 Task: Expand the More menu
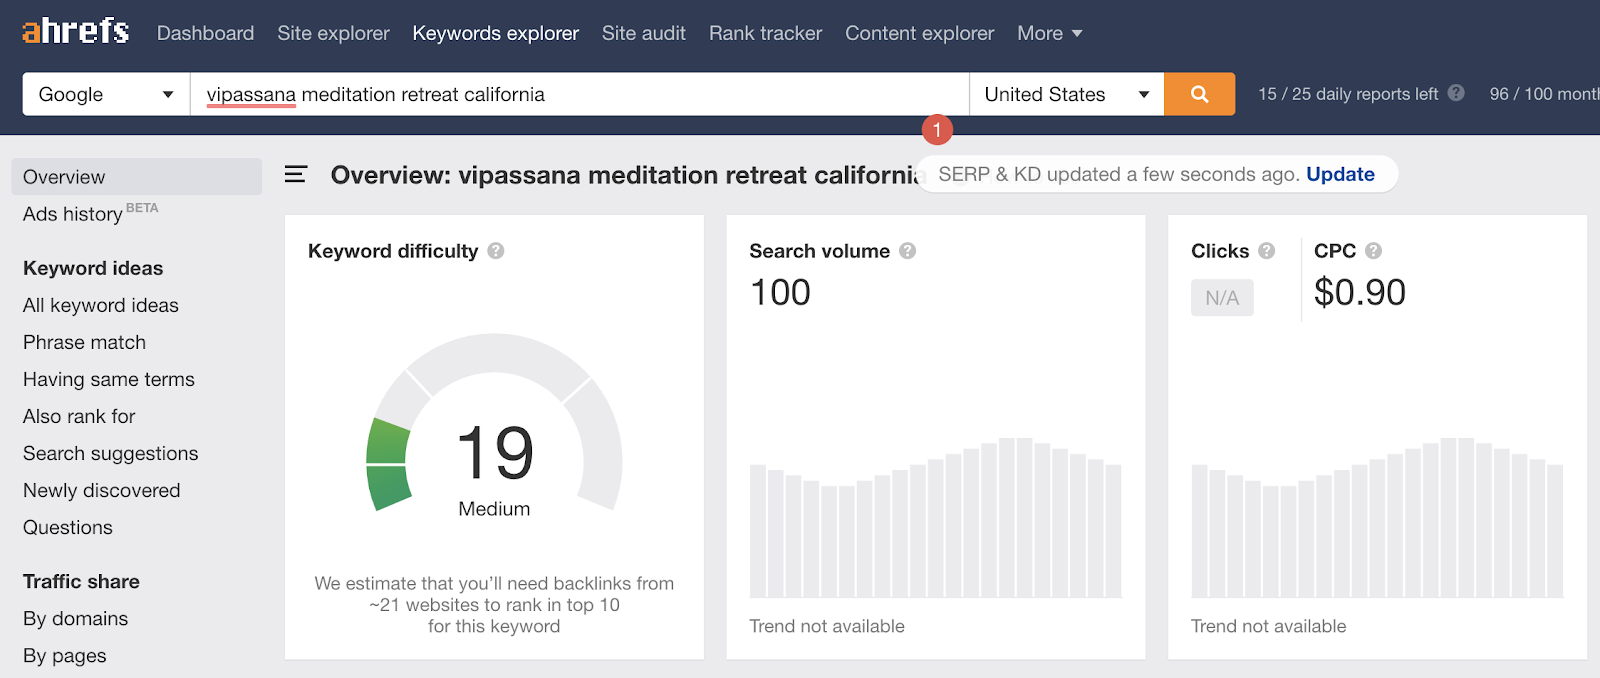[x=1049, y=33]
